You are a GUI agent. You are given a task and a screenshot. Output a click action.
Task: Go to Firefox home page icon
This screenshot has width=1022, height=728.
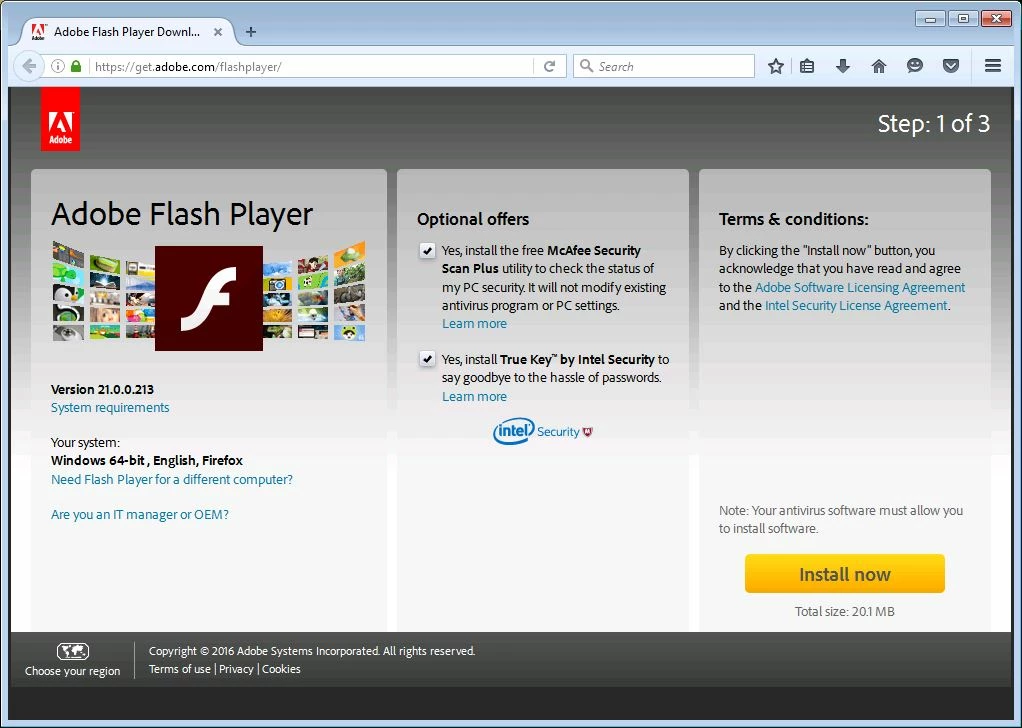coord(879,66)
